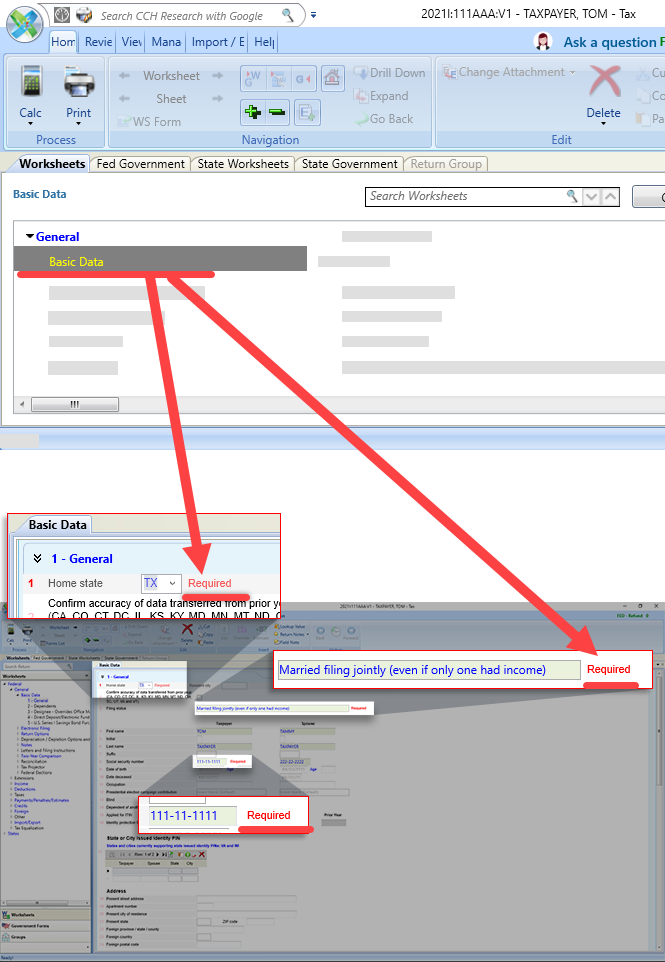Screen dimensions: 665x962
Task: Click the next-result down arrow beside Search Worksheets
Action: [x=591, y=197]
